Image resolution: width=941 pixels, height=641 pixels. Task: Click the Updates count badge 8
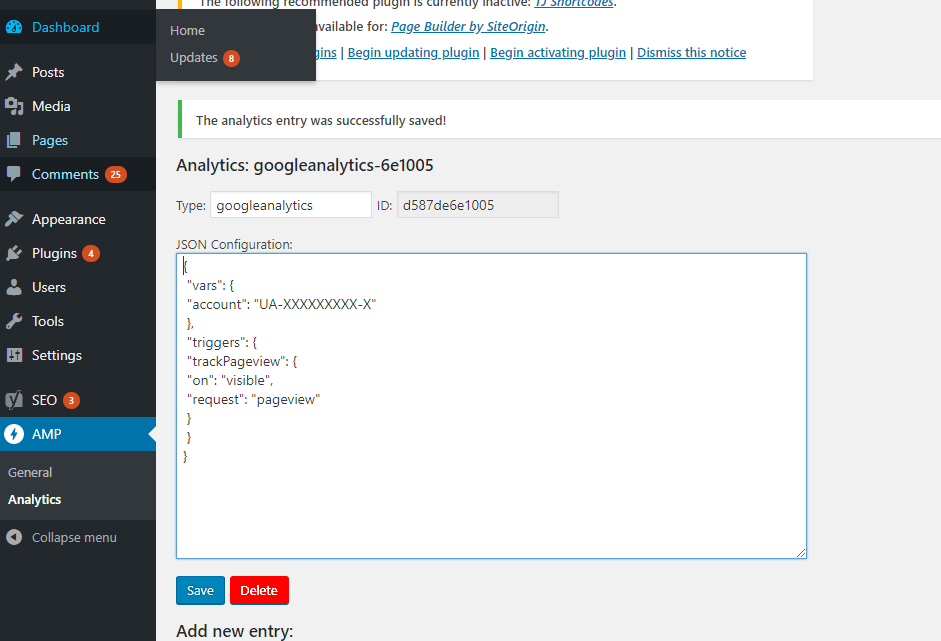tap(231, 58)
